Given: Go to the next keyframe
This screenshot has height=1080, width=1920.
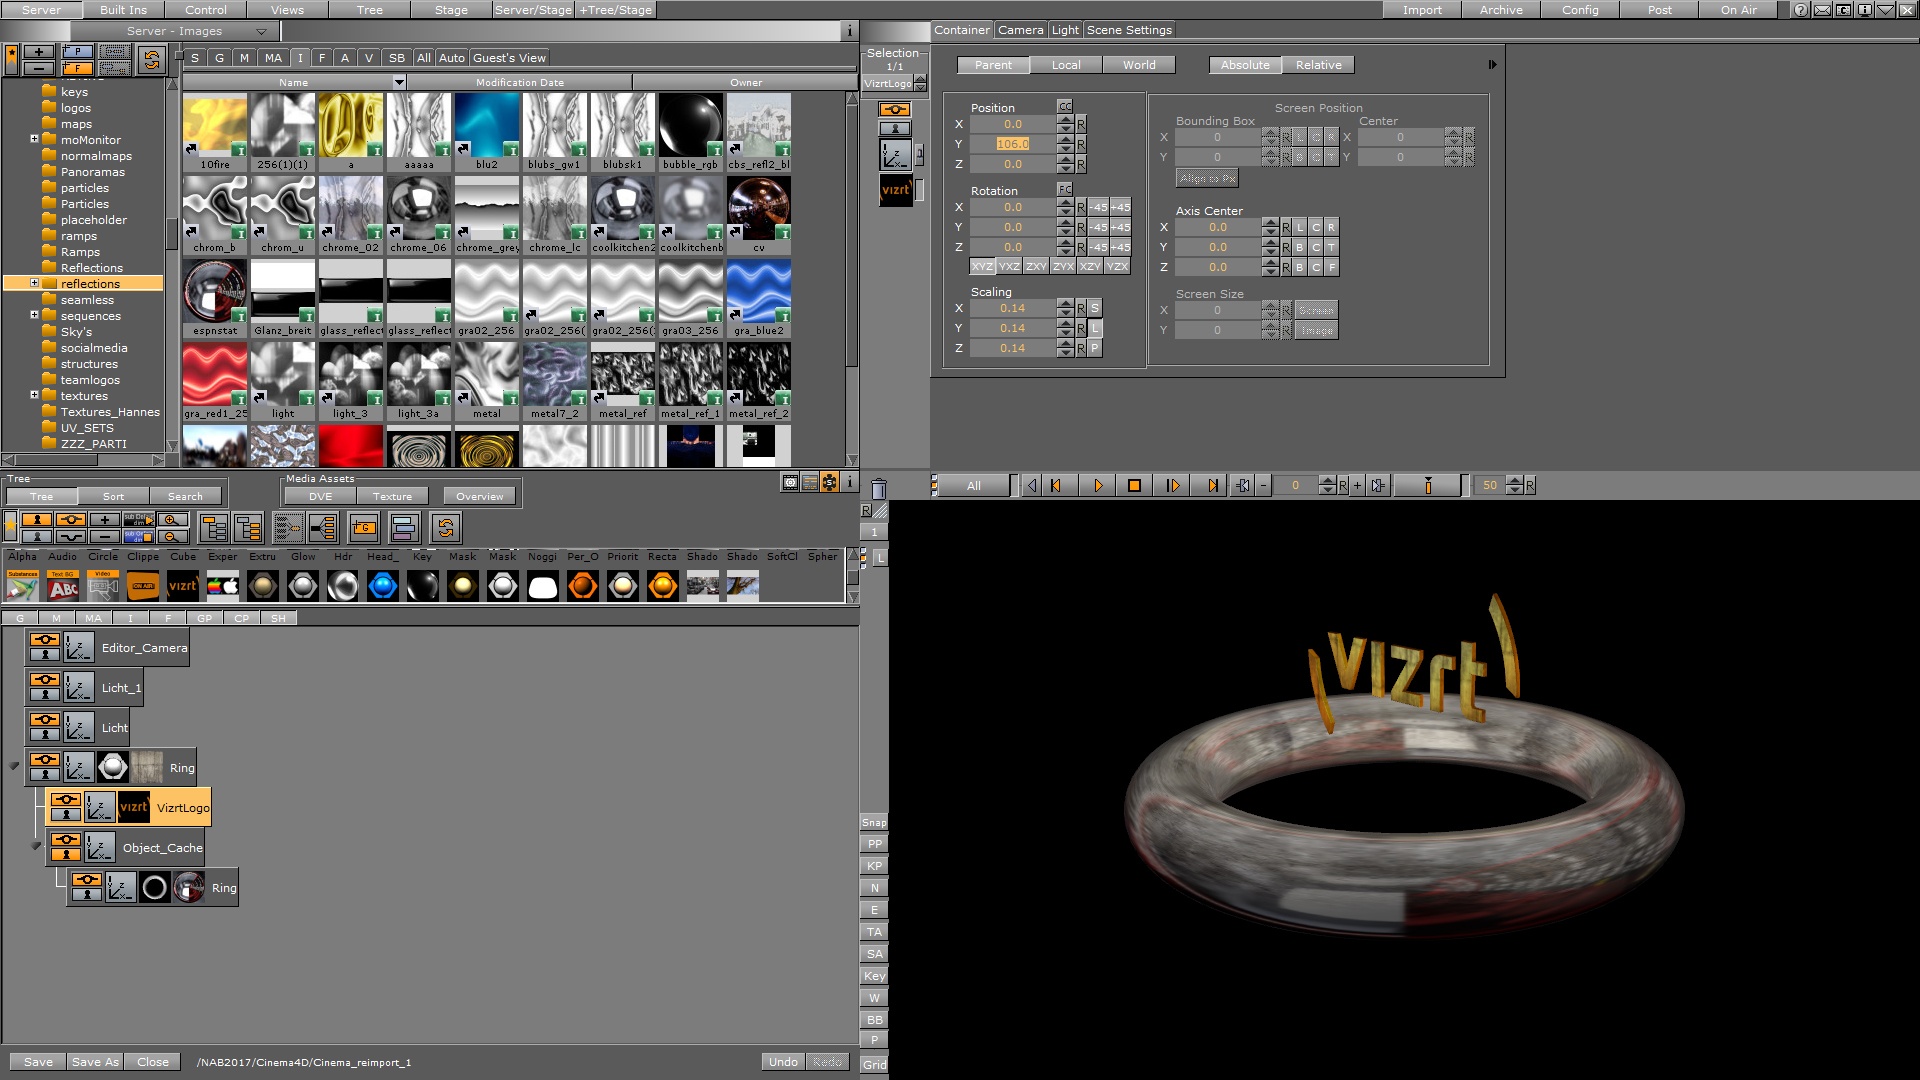Looking at the screenshot, I should [1378, 486].
